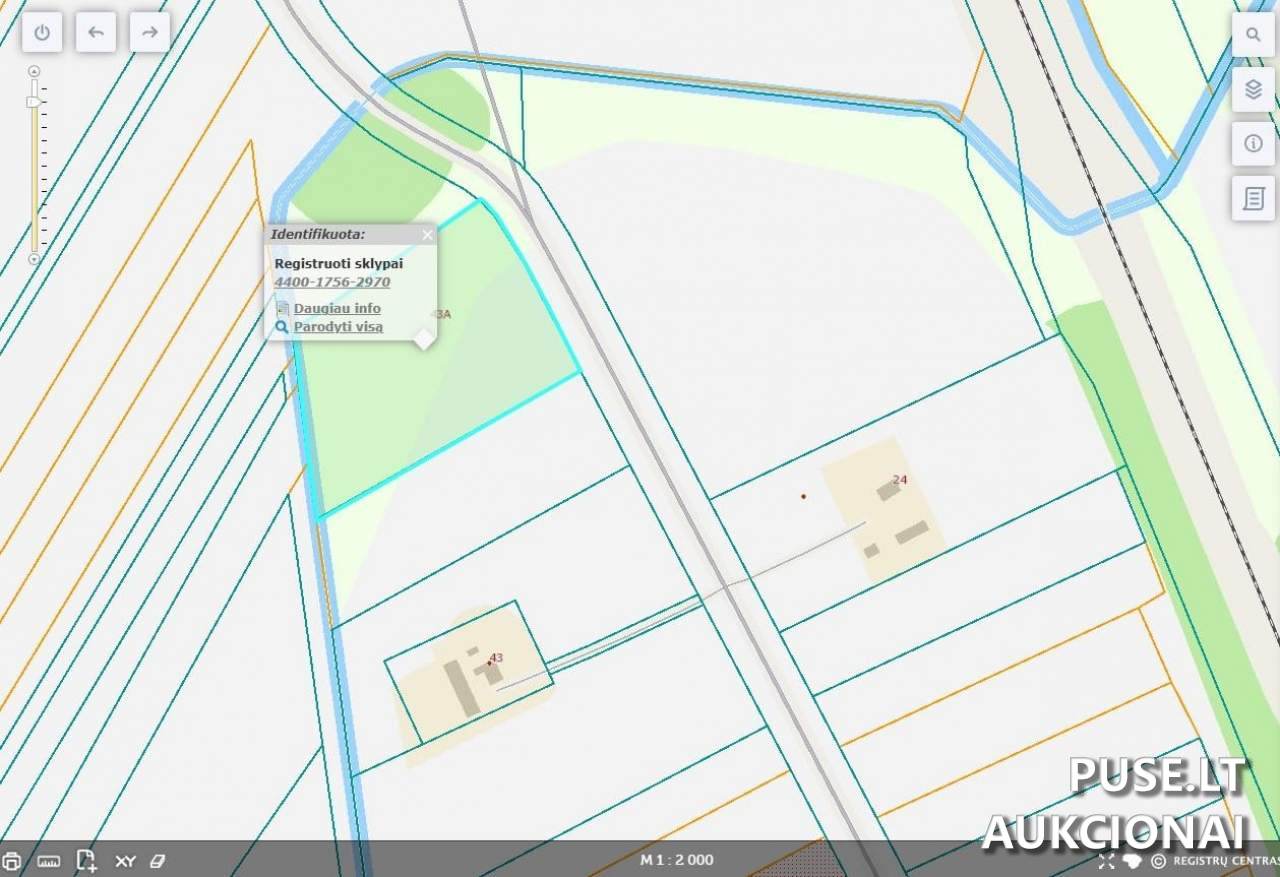The width and height of the screenshot is (1280, 877).
Task: Click the add document icon
Action: click(x=86, y=861)
